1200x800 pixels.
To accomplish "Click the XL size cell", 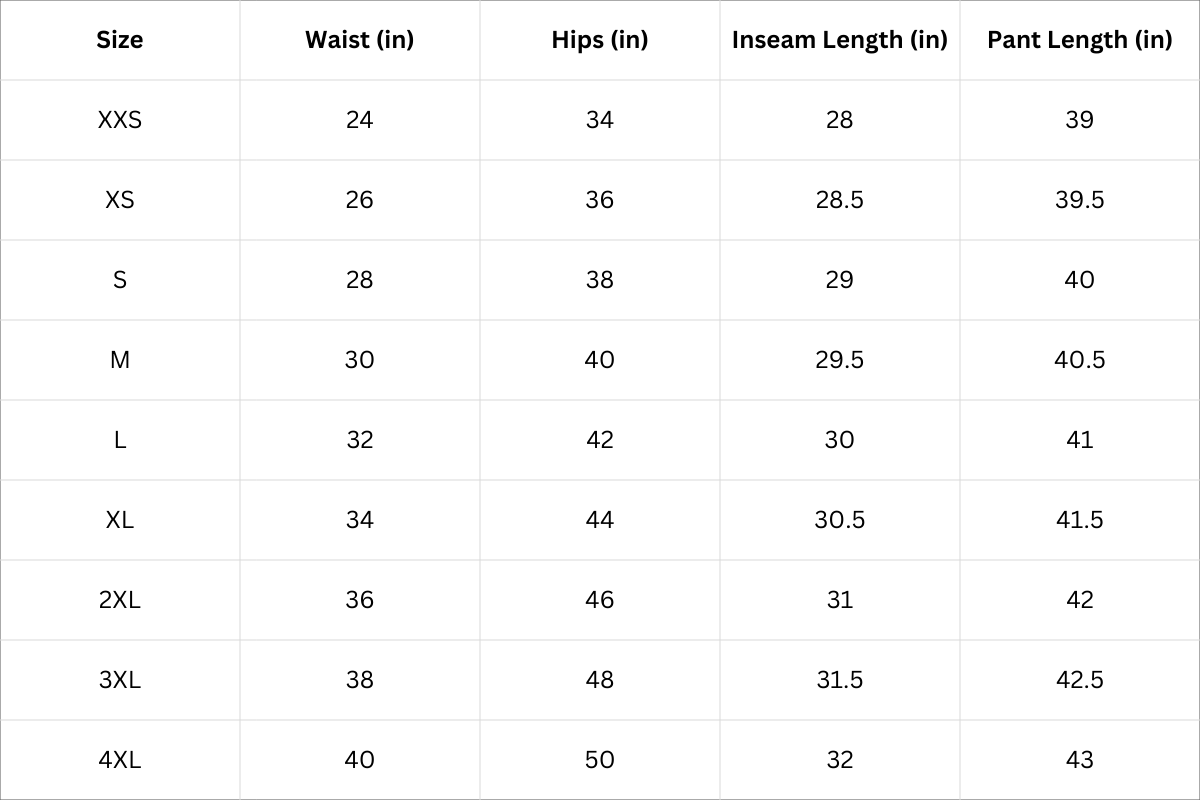I will 120,520.
